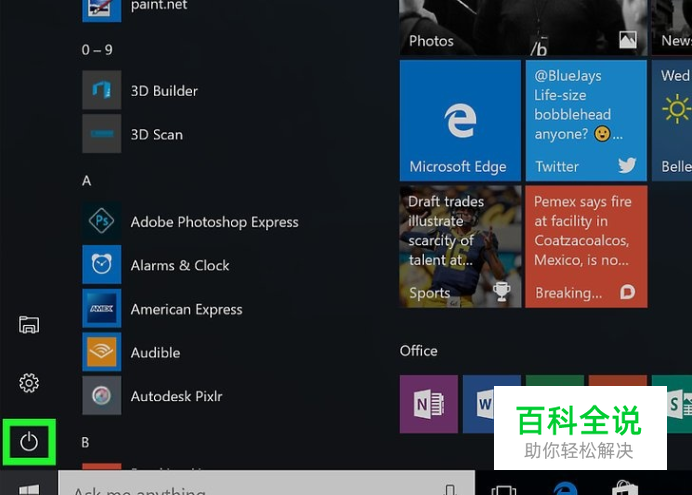Click the 3D Builder label

pyautogui.click(x=164, y=91)
